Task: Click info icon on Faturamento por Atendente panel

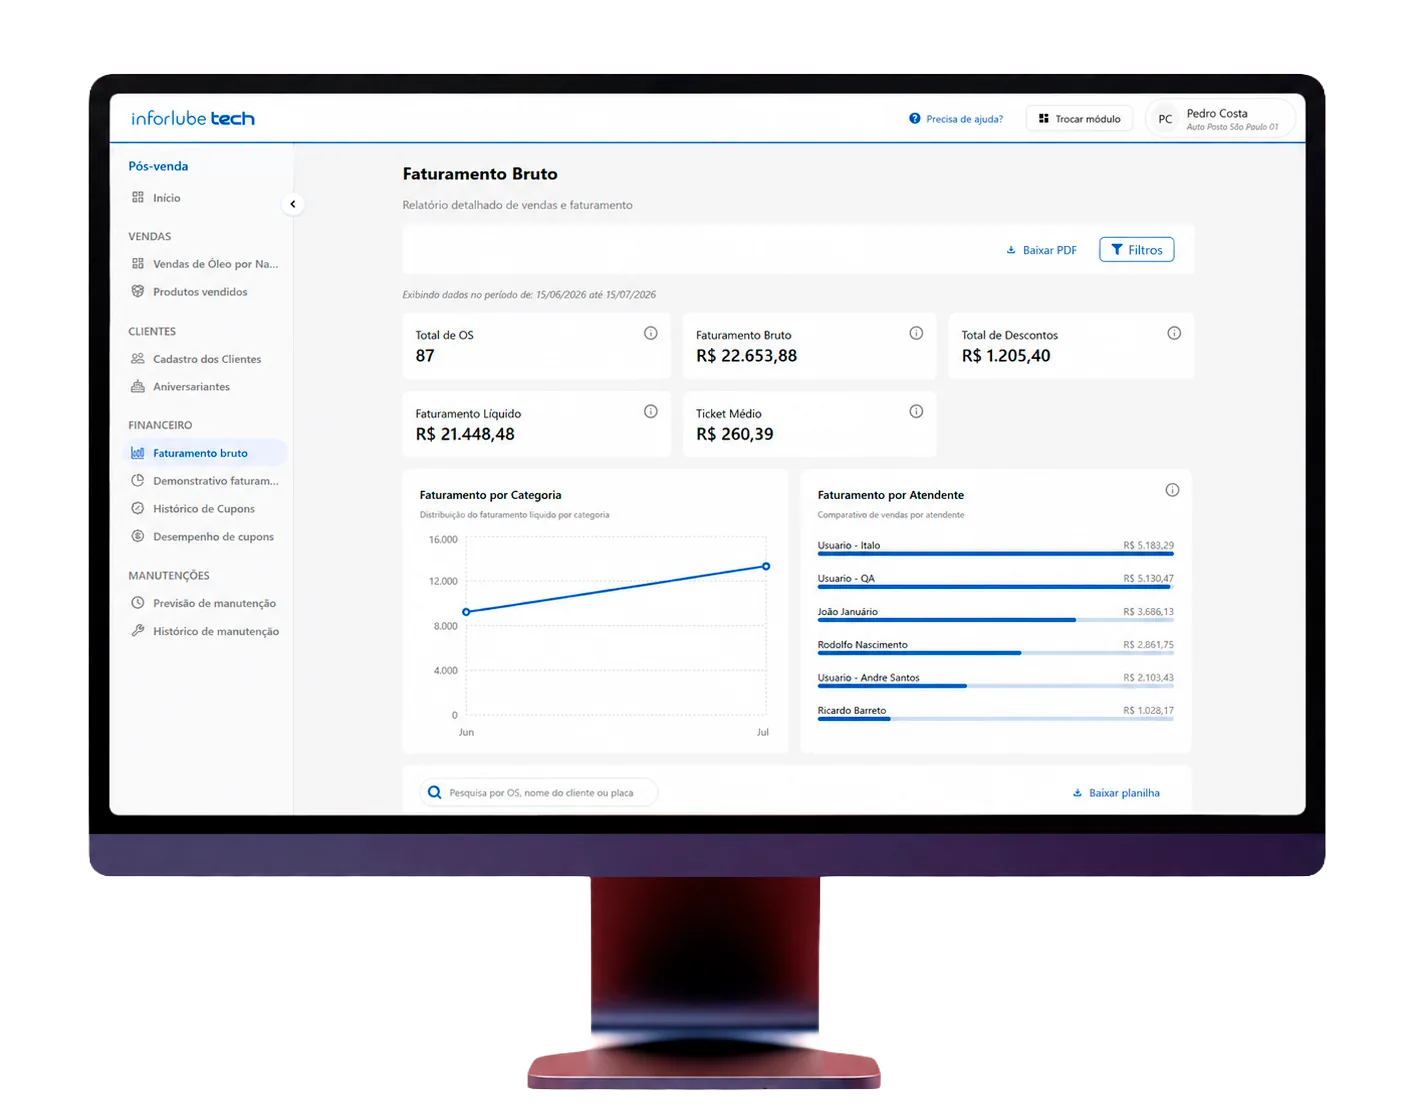Action: tap(1172, 490)
